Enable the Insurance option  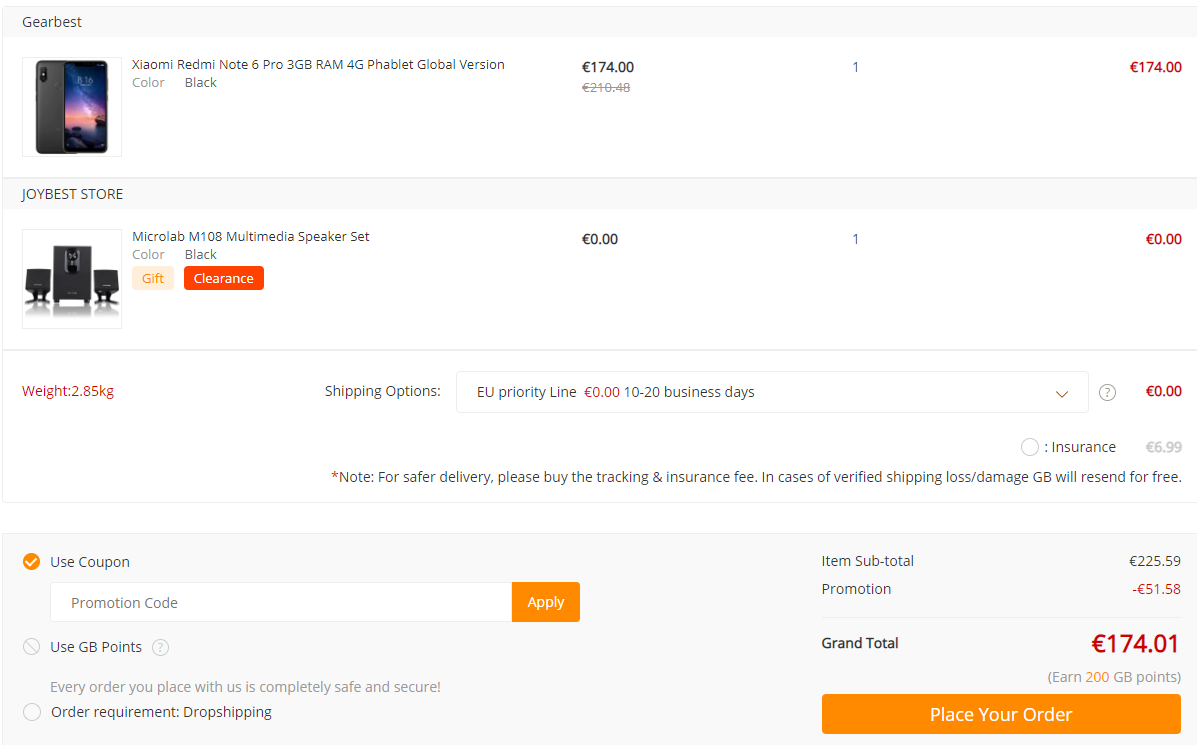1029,447
